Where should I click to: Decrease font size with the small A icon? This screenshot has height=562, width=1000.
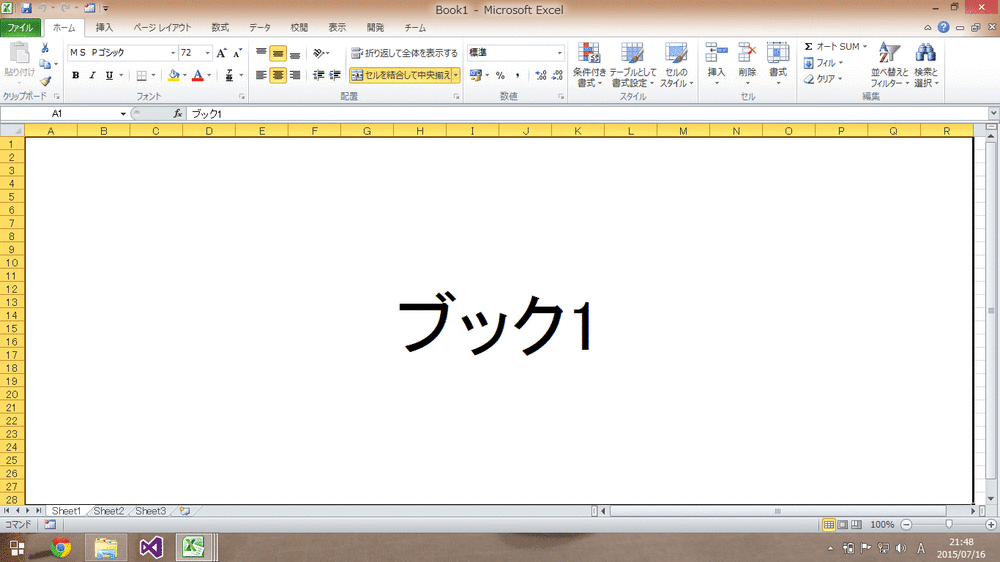(x=237, y=53)
